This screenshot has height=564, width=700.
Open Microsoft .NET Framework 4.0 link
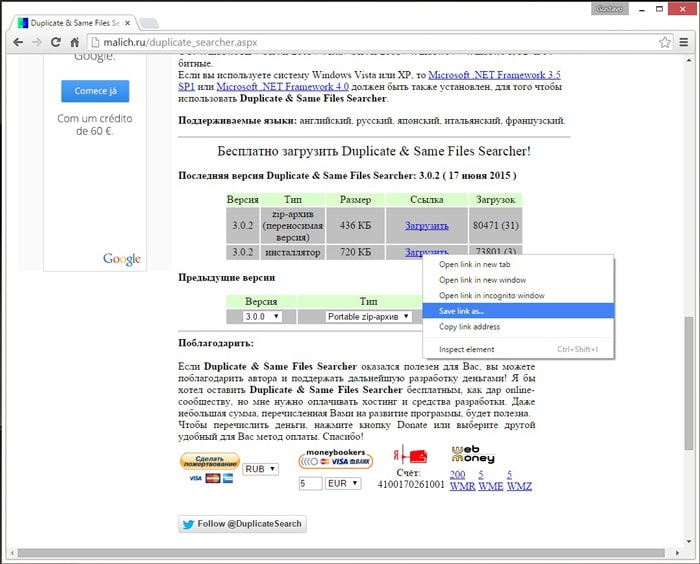point(283,87)
